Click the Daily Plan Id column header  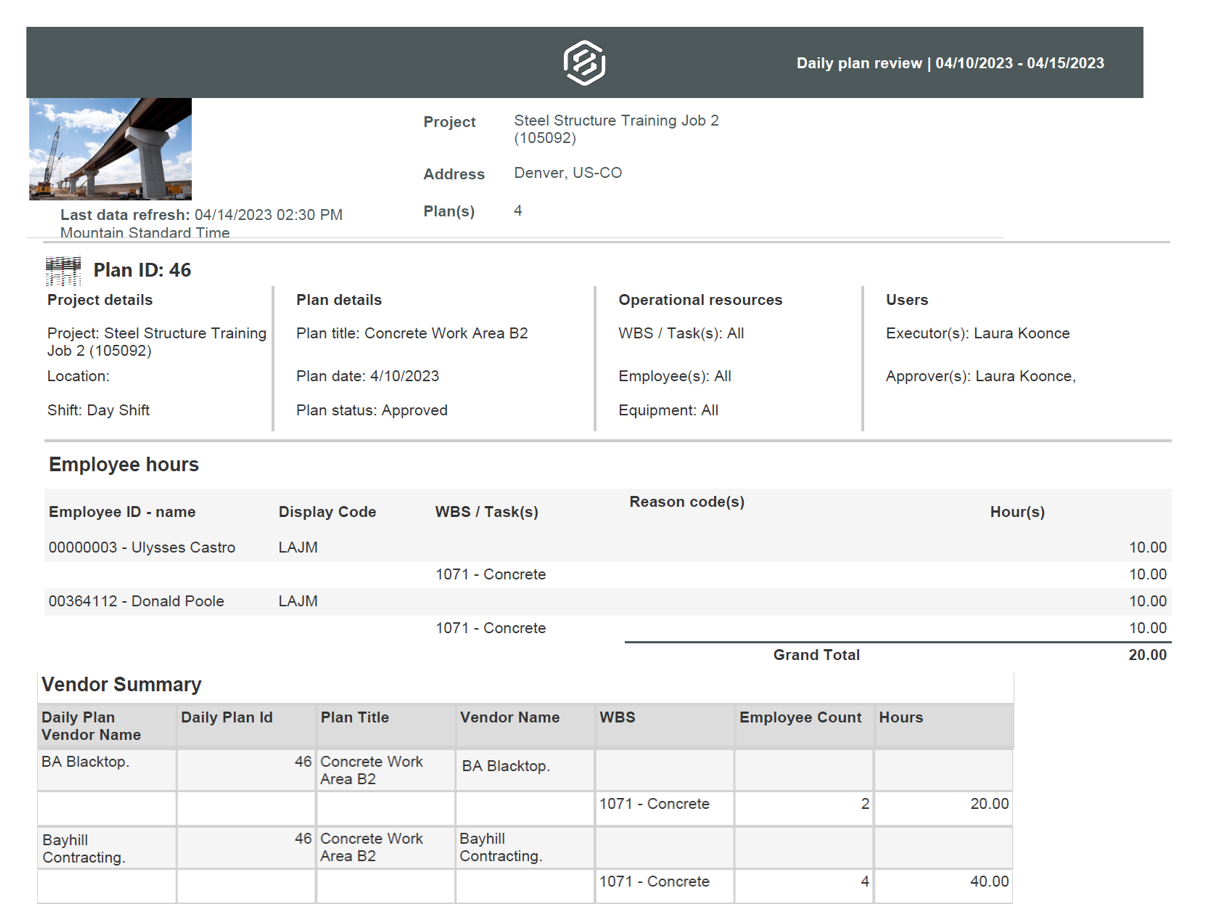(x=226, y=718)
